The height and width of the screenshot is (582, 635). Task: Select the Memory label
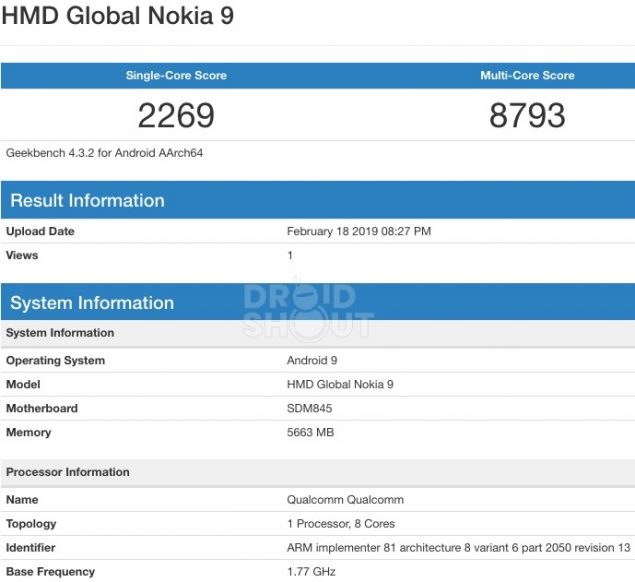click(x=28, y=433)
